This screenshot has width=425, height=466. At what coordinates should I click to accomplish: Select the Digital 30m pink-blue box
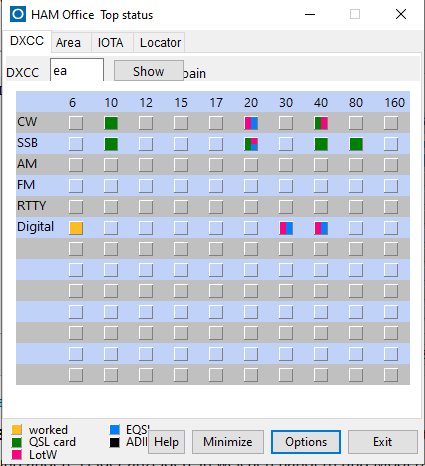[286, 228]
